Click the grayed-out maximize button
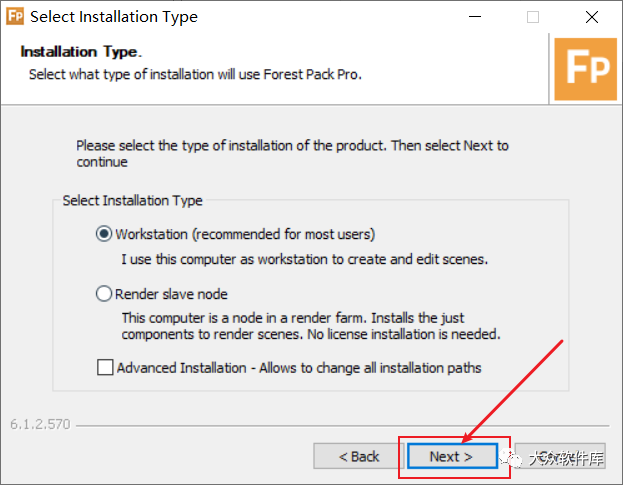 [533, 17]
